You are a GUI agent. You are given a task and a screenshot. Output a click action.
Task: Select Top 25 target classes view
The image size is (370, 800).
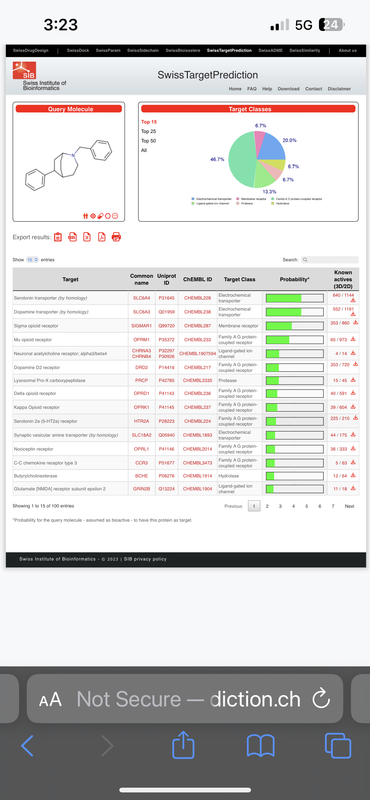[x=149, y=131]
